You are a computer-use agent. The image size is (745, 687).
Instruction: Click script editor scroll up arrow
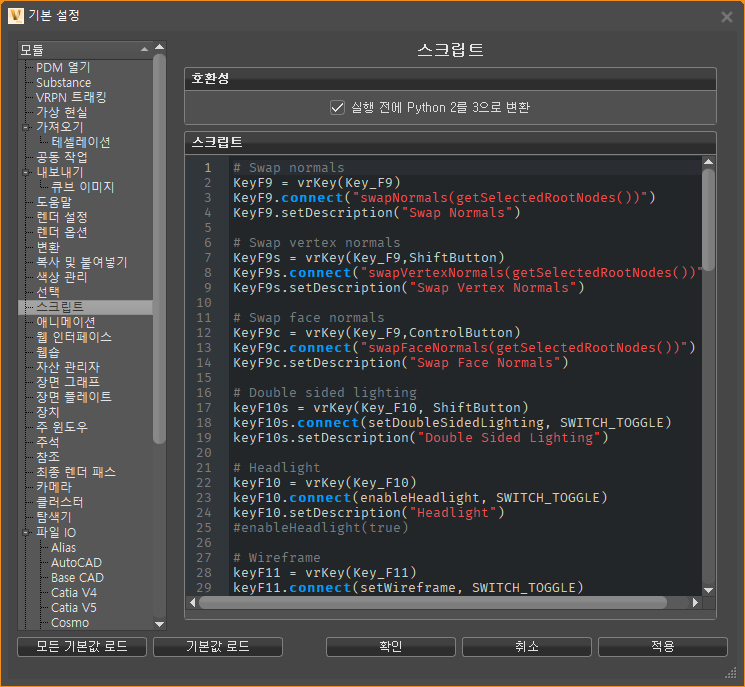pos(708,162)
